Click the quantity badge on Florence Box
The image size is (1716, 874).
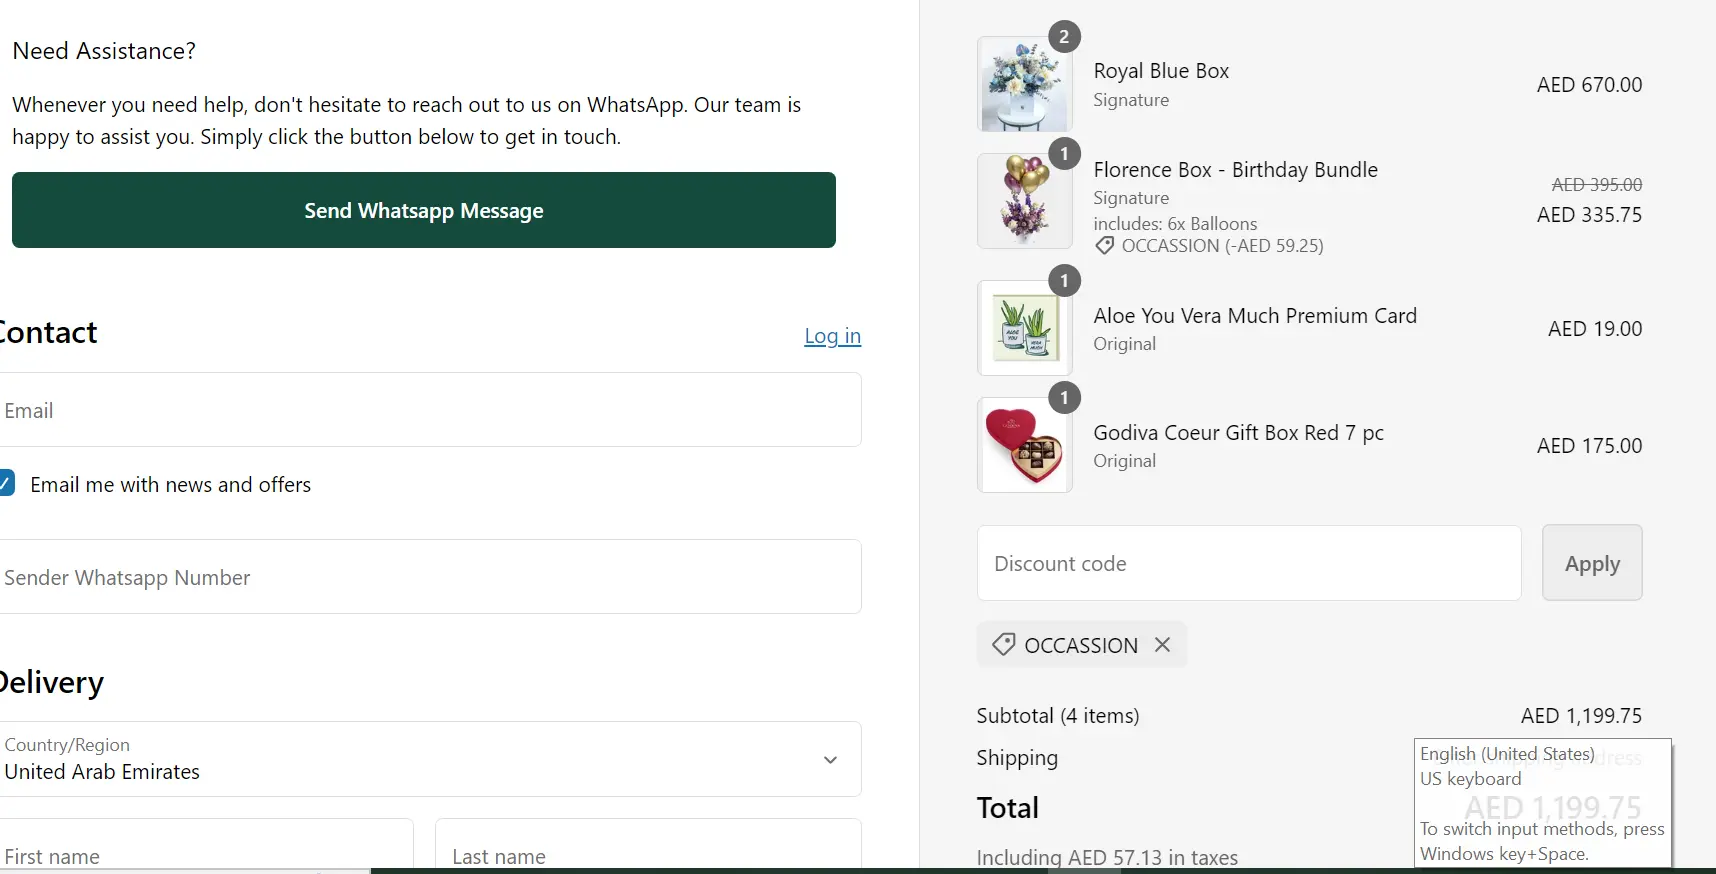pyautogui.click(x=1064, y=154)
